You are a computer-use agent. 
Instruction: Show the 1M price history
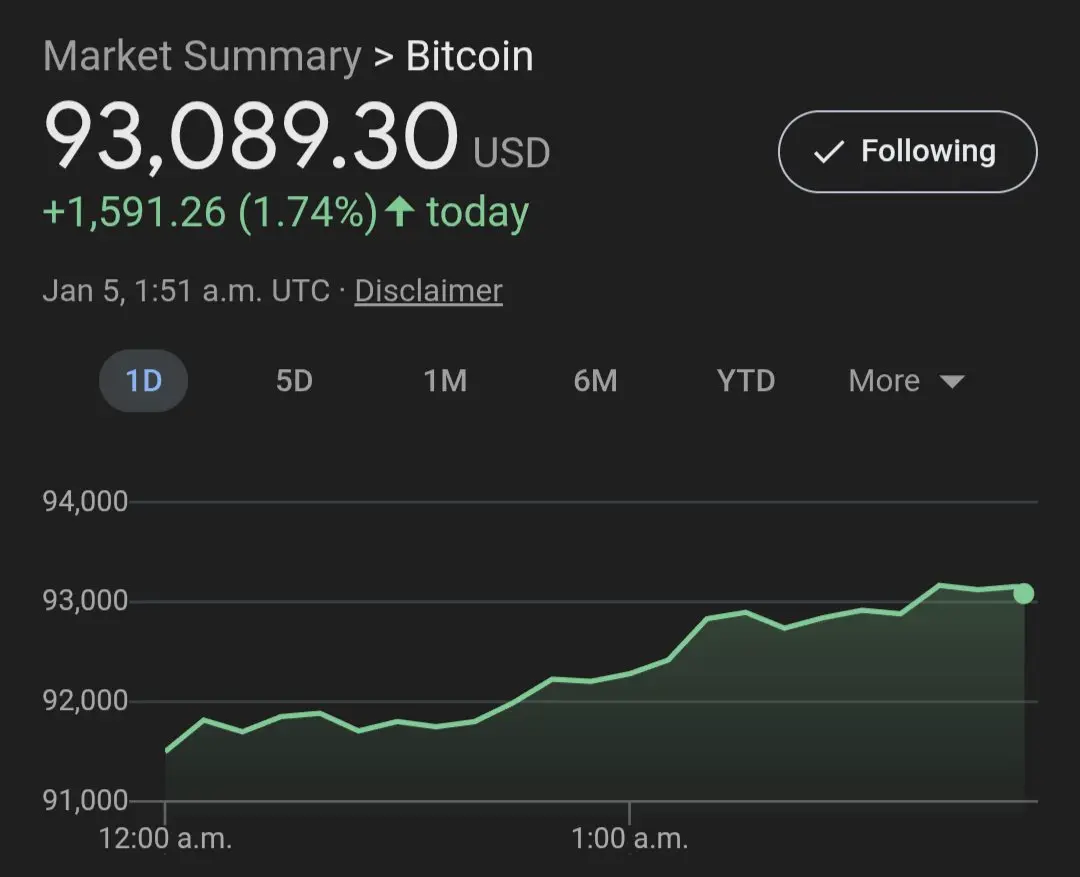(445, 381)
